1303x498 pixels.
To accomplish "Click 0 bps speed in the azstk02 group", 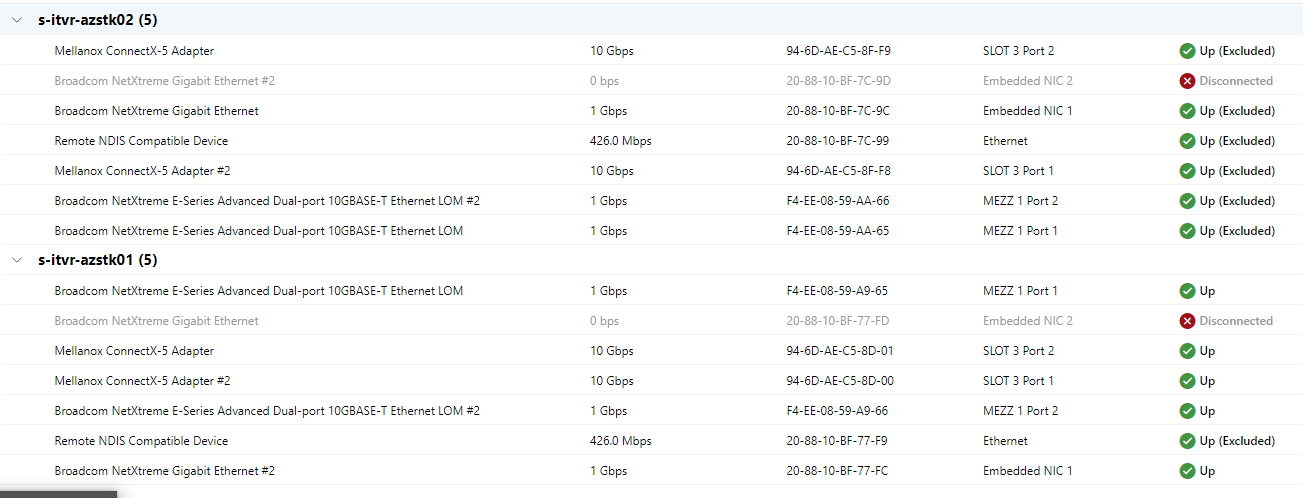I will [604, 81].
